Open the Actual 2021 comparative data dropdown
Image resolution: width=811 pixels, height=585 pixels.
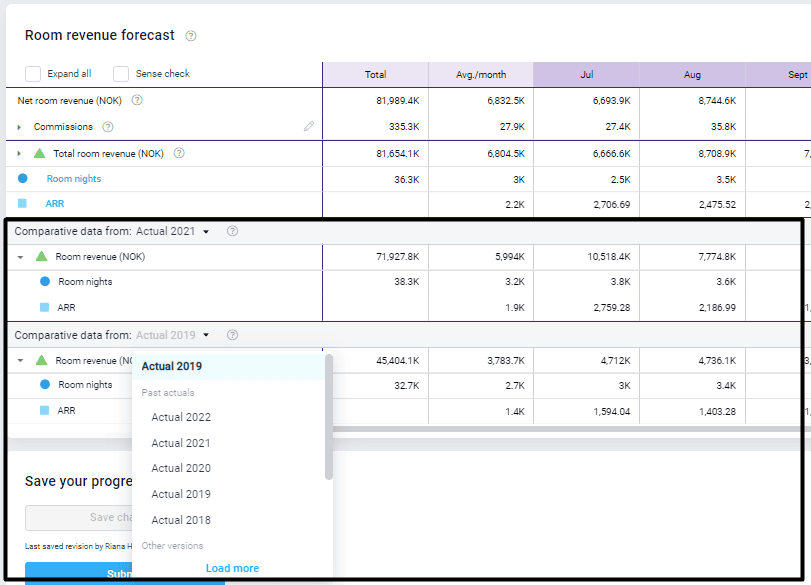173,231
